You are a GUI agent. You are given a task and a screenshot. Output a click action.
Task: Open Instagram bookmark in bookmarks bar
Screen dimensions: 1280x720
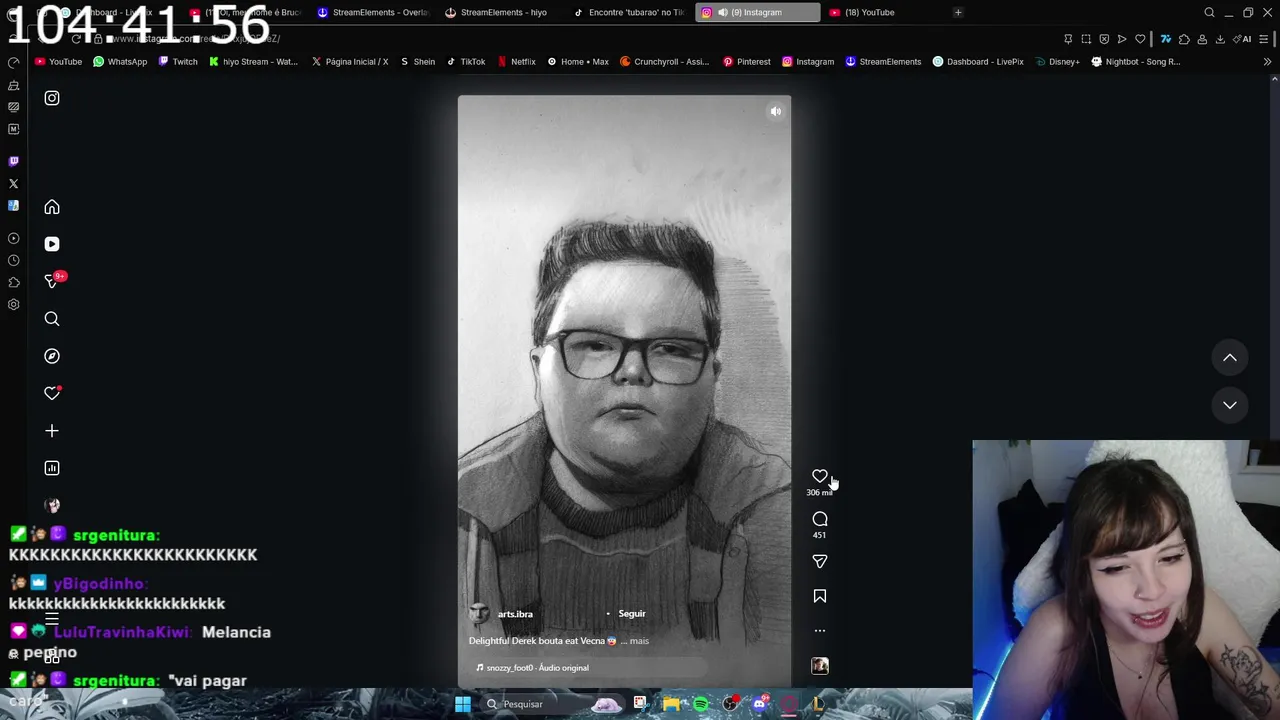pos(808,62)
